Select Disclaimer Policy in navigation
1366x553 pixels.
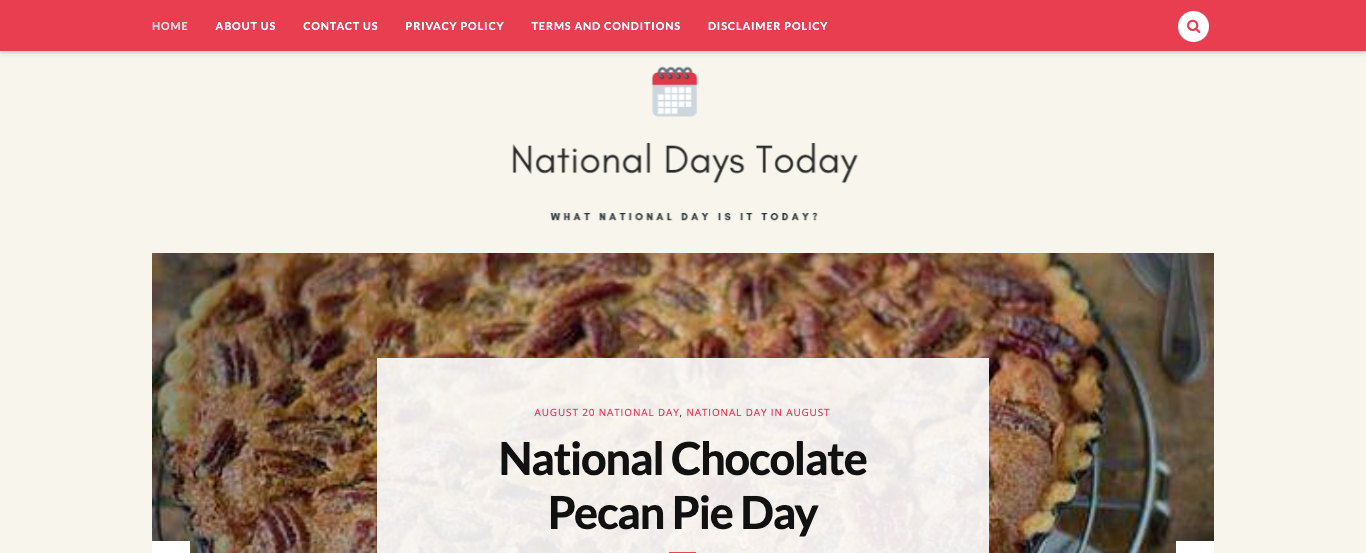(x=768, y=26)
